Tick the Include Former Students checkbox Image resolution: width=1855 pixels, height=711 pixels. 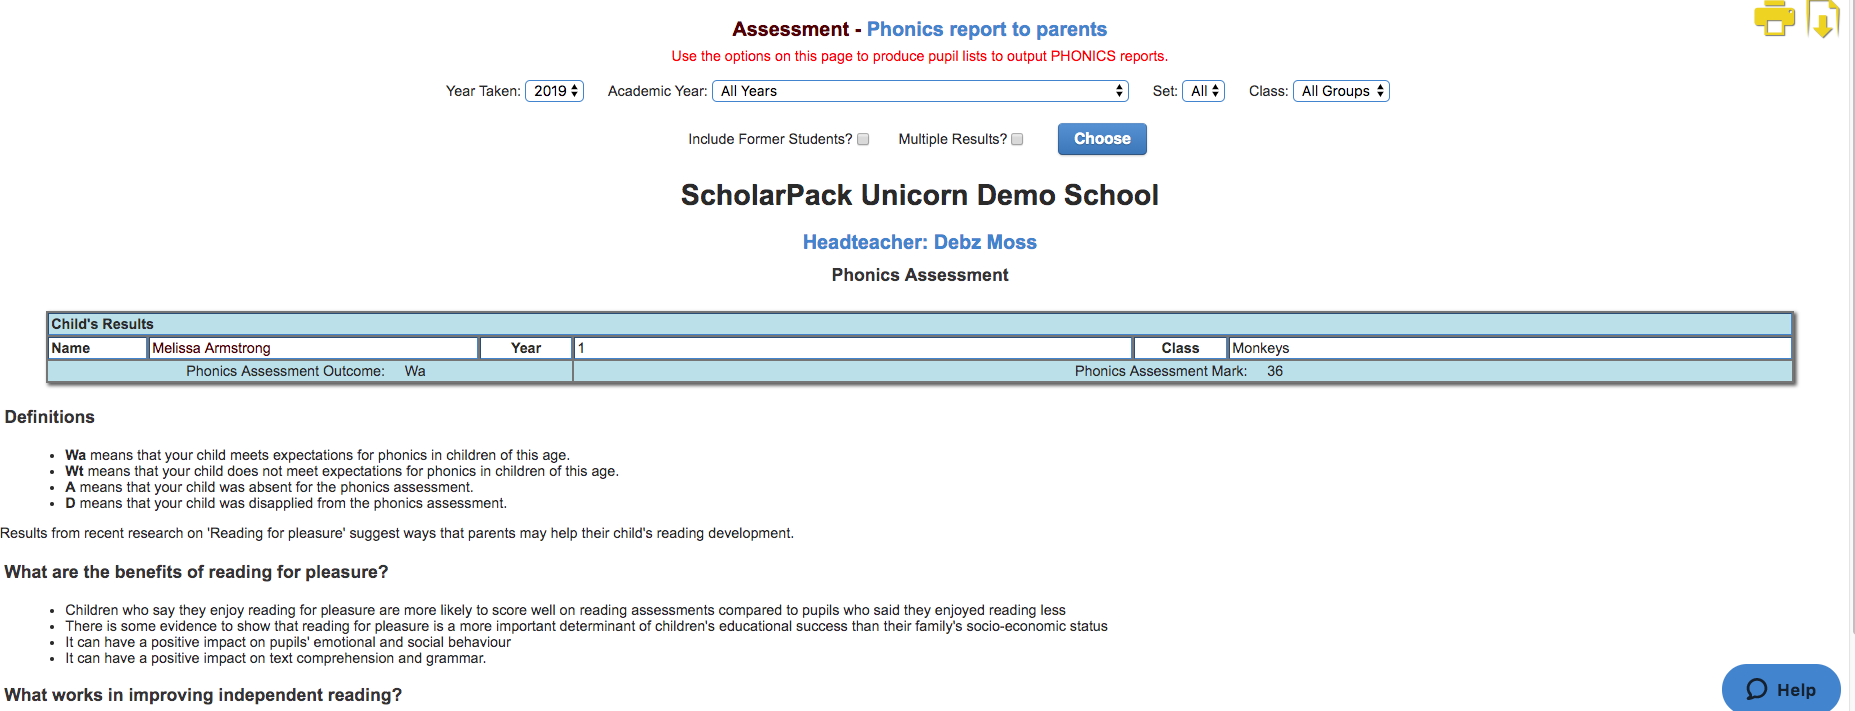(863, 140)
